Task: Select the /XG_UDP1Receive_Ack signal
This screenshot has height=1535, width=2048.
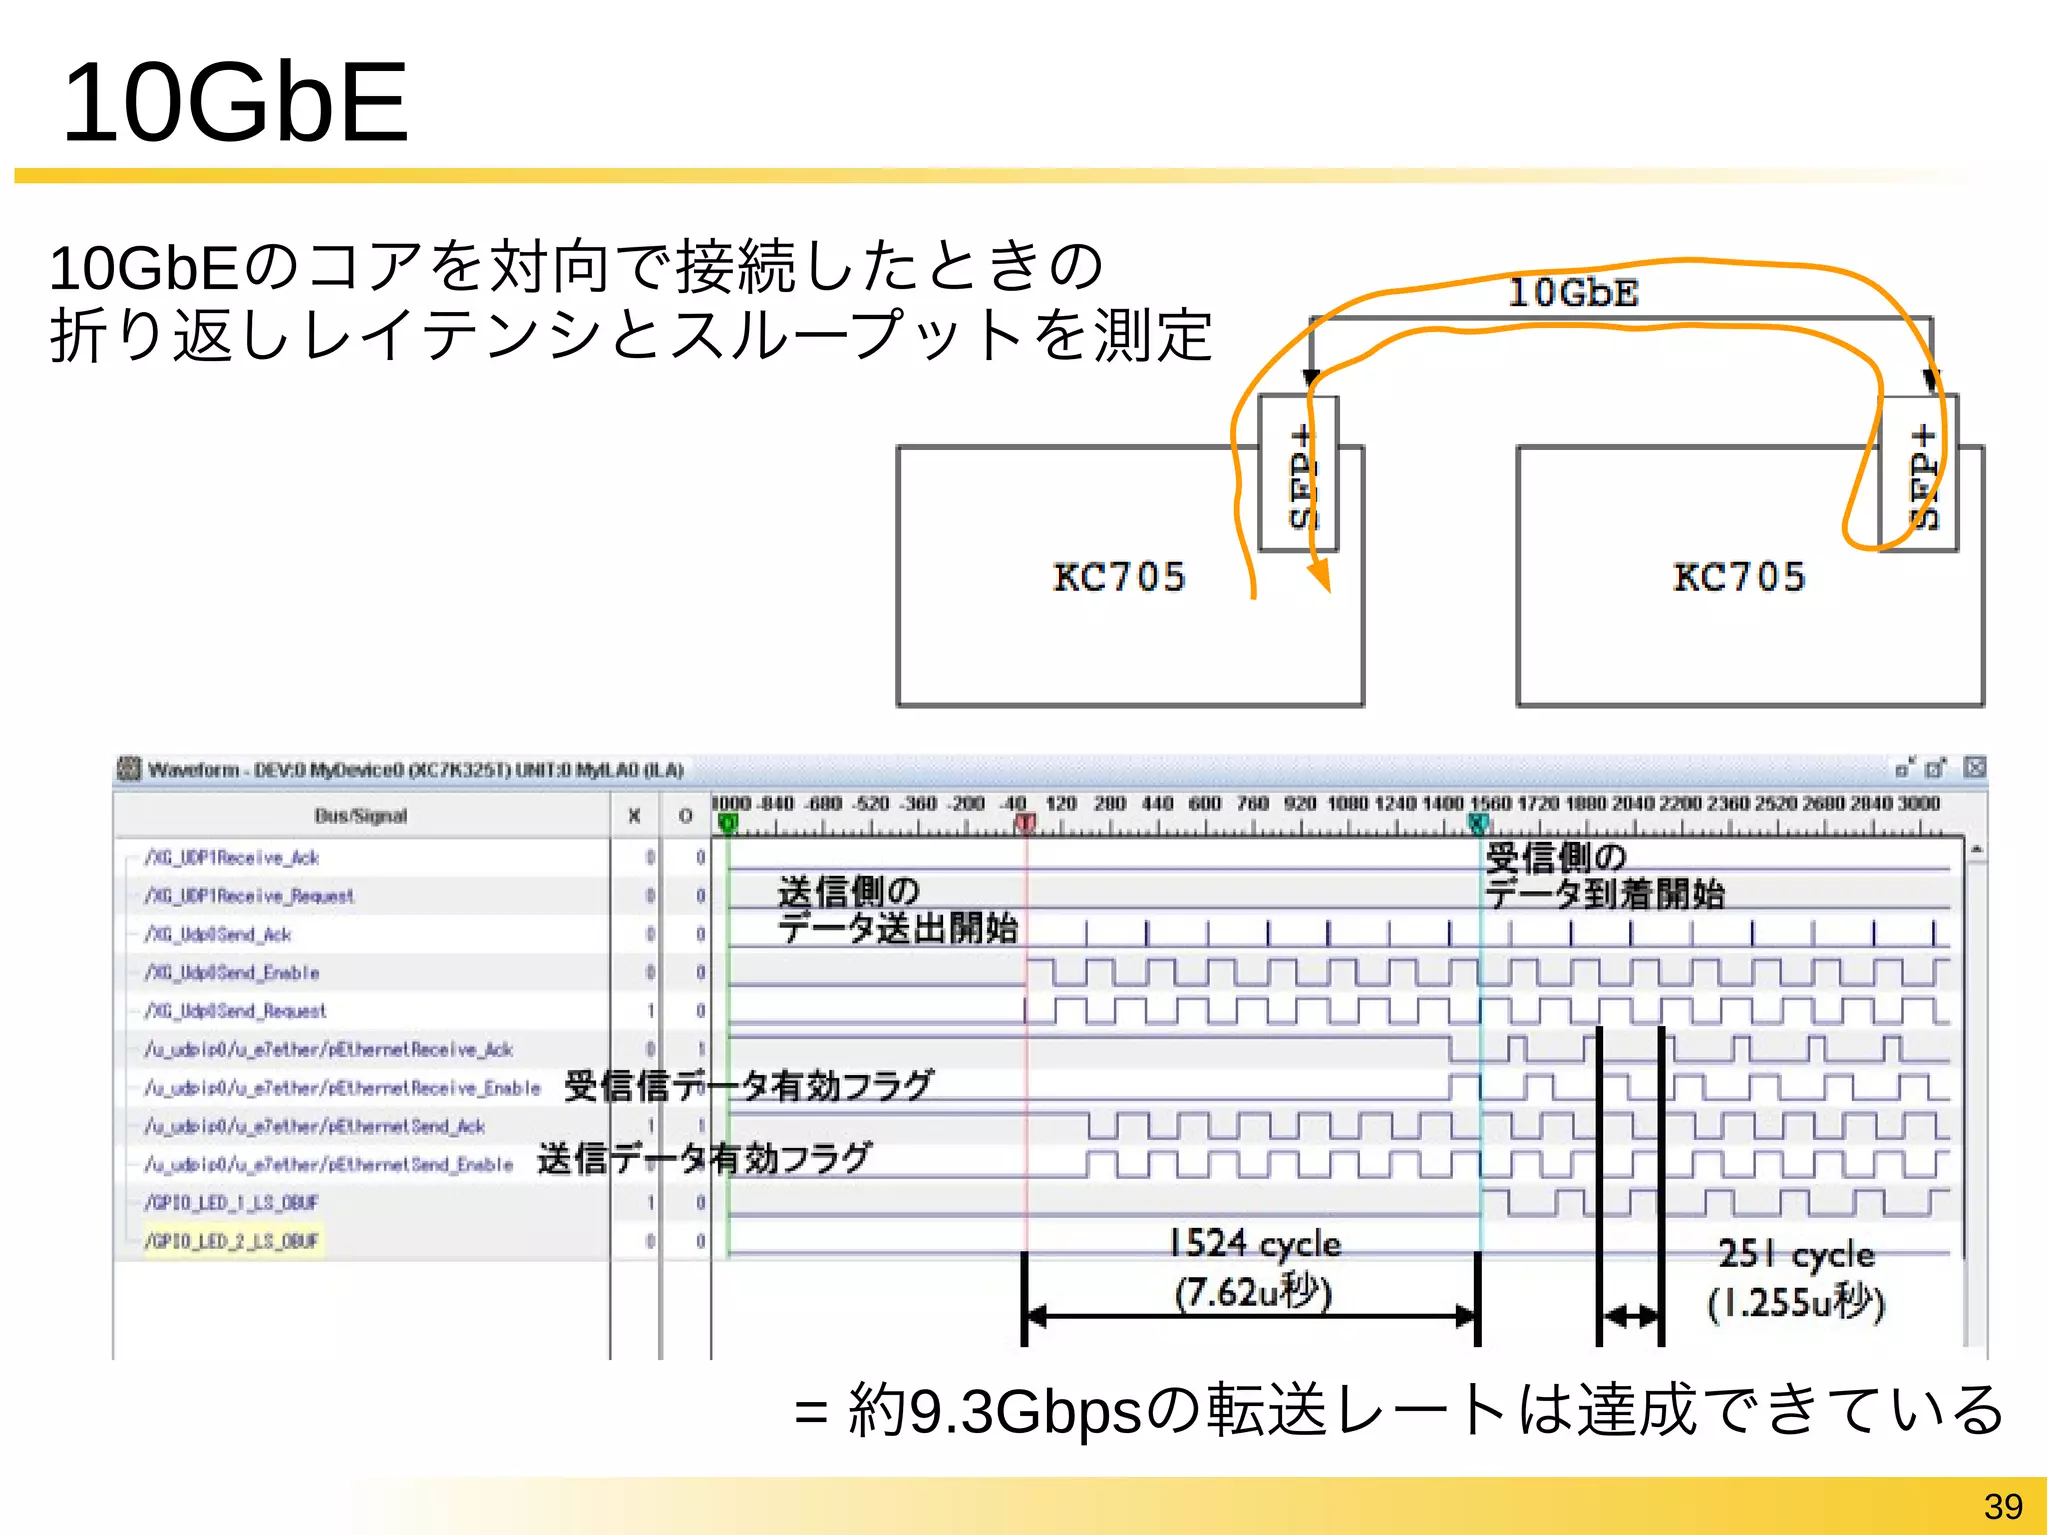Action: 231,858
